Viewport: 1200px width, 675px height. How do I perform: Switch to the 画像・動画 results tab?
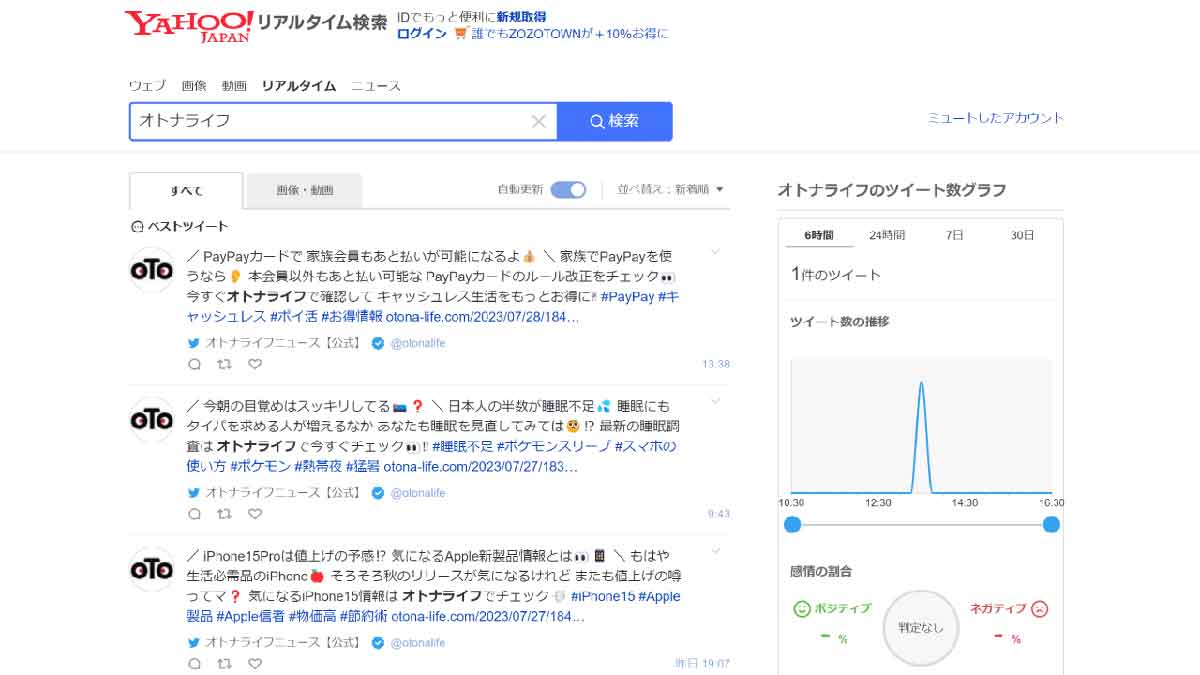point(305,190)
